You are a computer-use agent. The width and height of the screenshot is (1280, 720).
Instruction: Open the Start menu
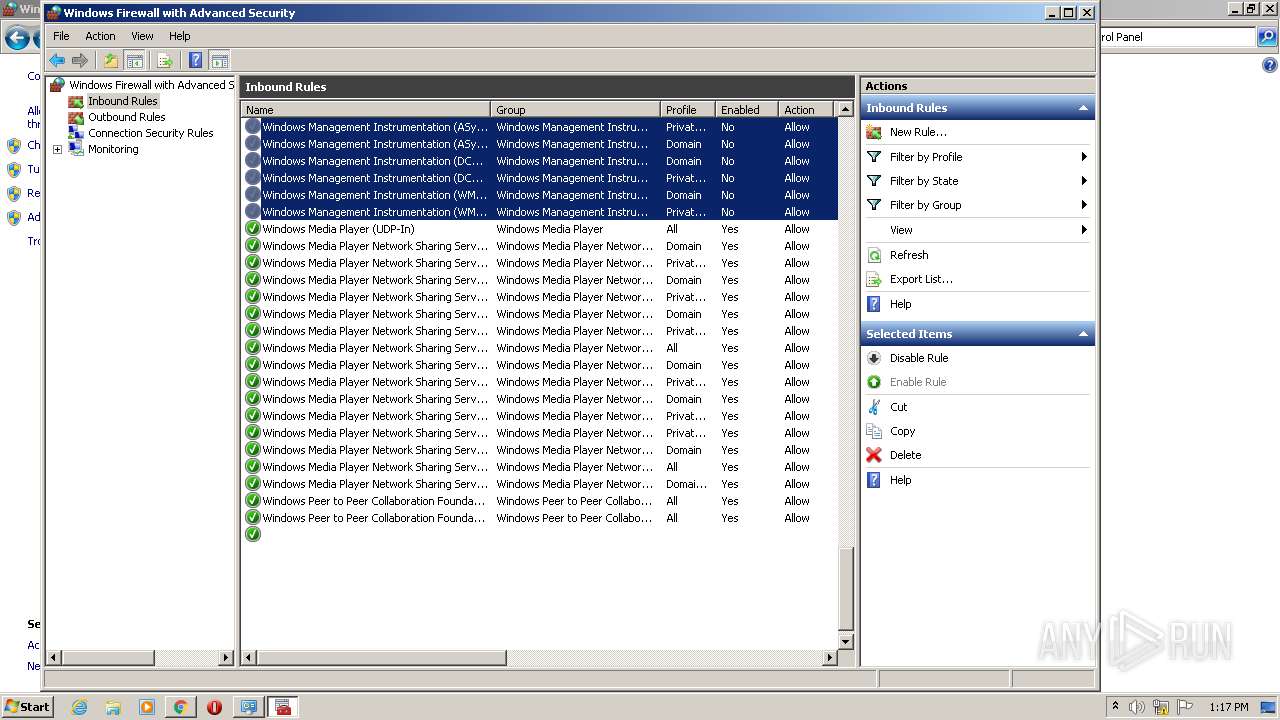pos(27,706)
